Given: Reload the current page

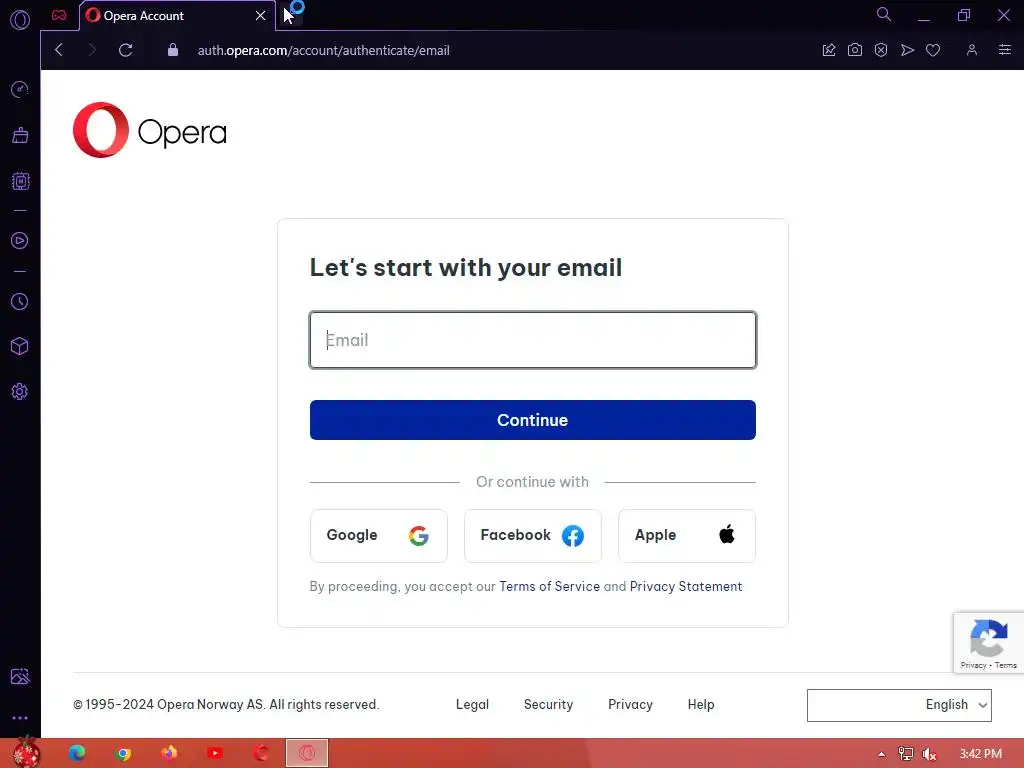Looking at the screenshot, I should [125, 50].
